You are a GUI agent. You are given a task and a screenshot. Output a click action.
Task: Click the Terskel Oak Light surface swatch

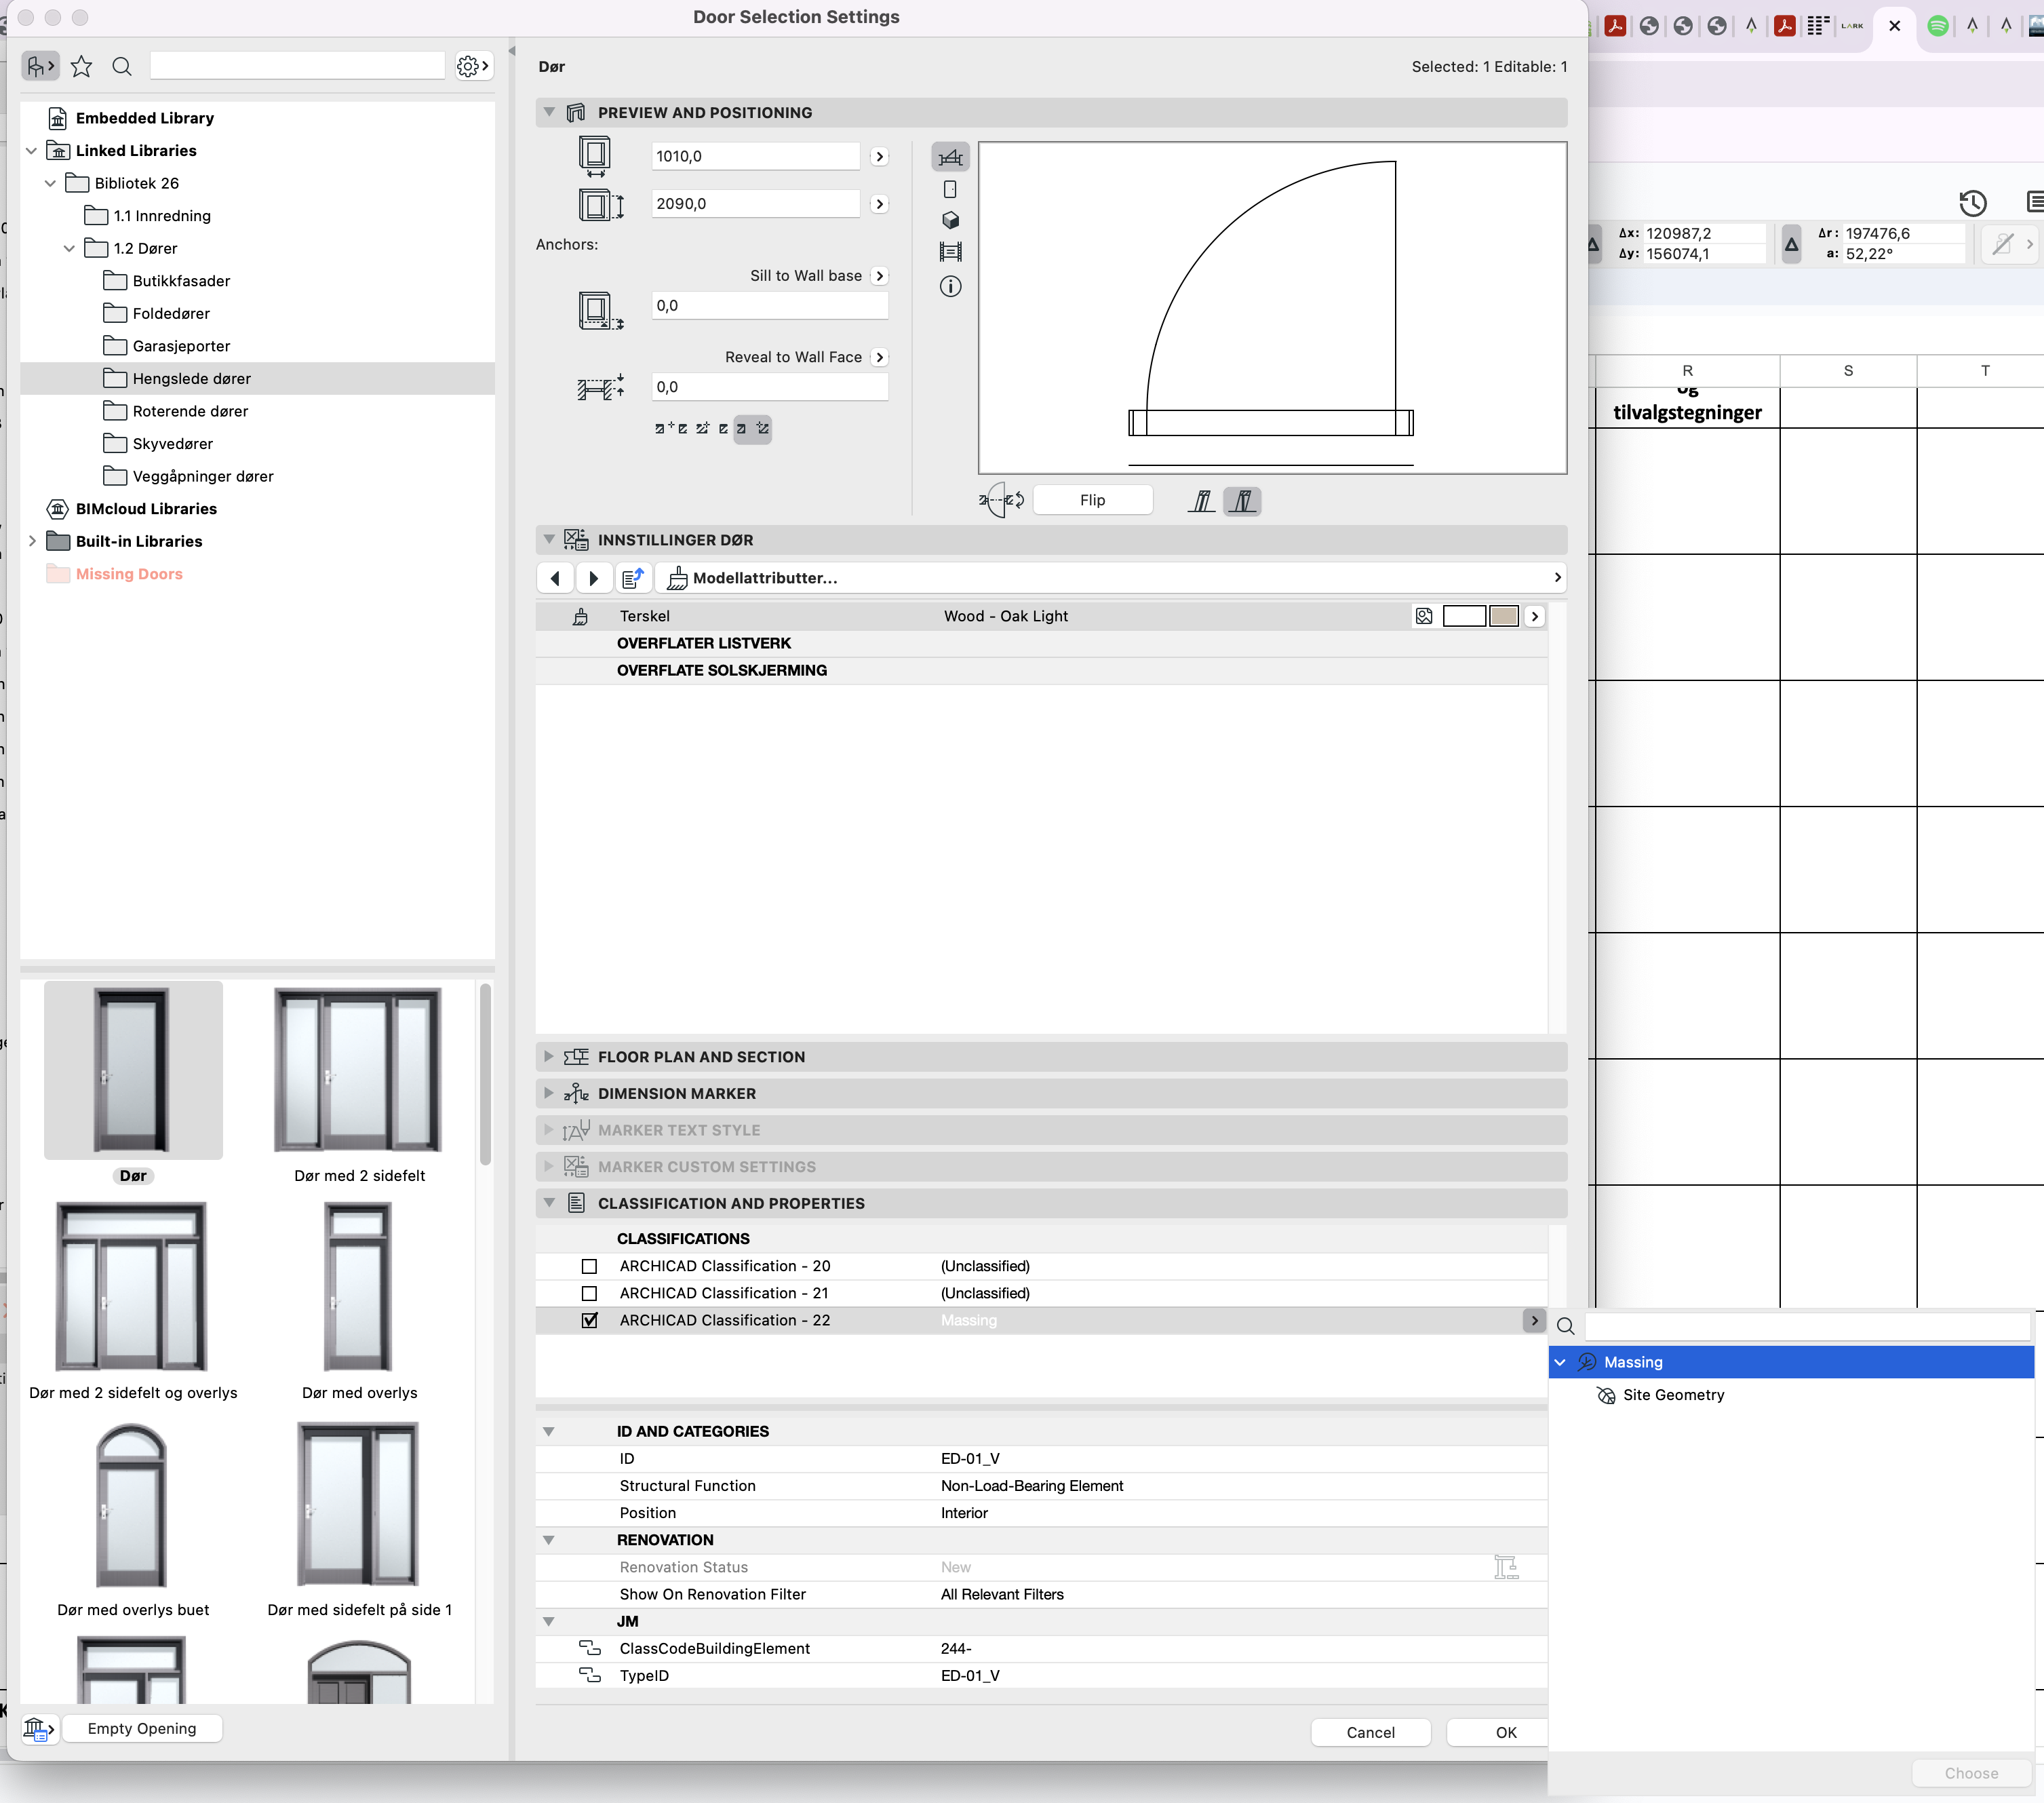[x=1503, y=616]
